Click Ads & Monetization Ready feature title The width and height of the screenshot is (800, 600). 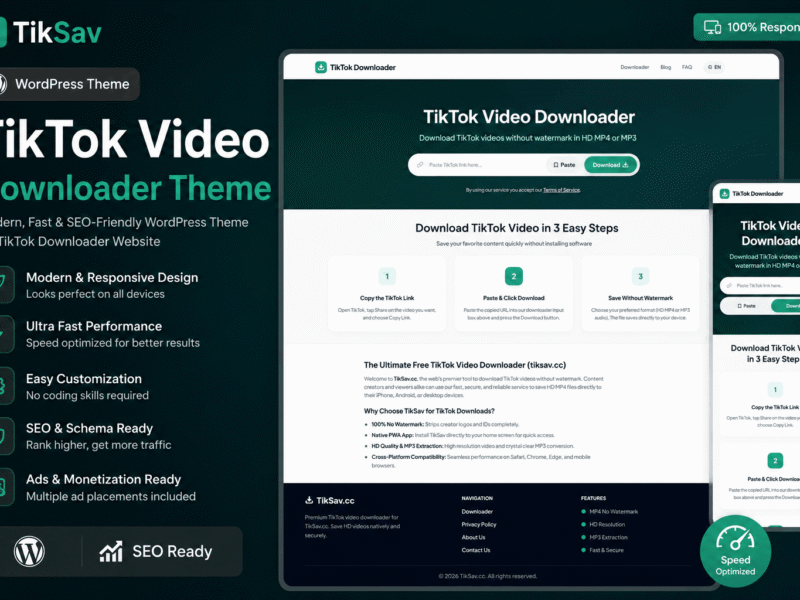point(104,480)
